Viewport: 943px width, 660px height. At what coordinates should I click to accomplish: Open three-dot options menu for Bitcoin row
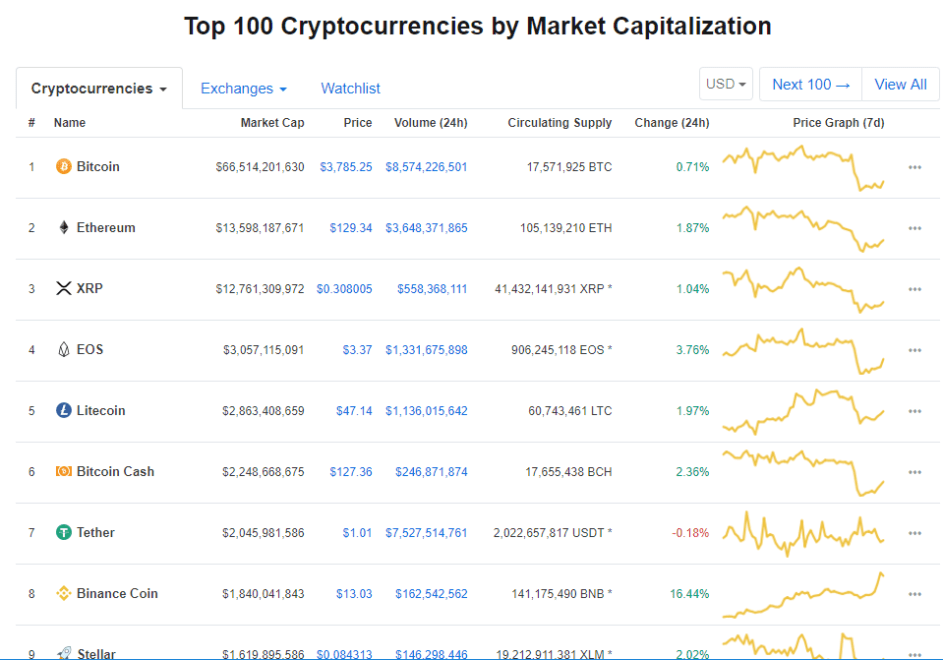tap(914, 167)
